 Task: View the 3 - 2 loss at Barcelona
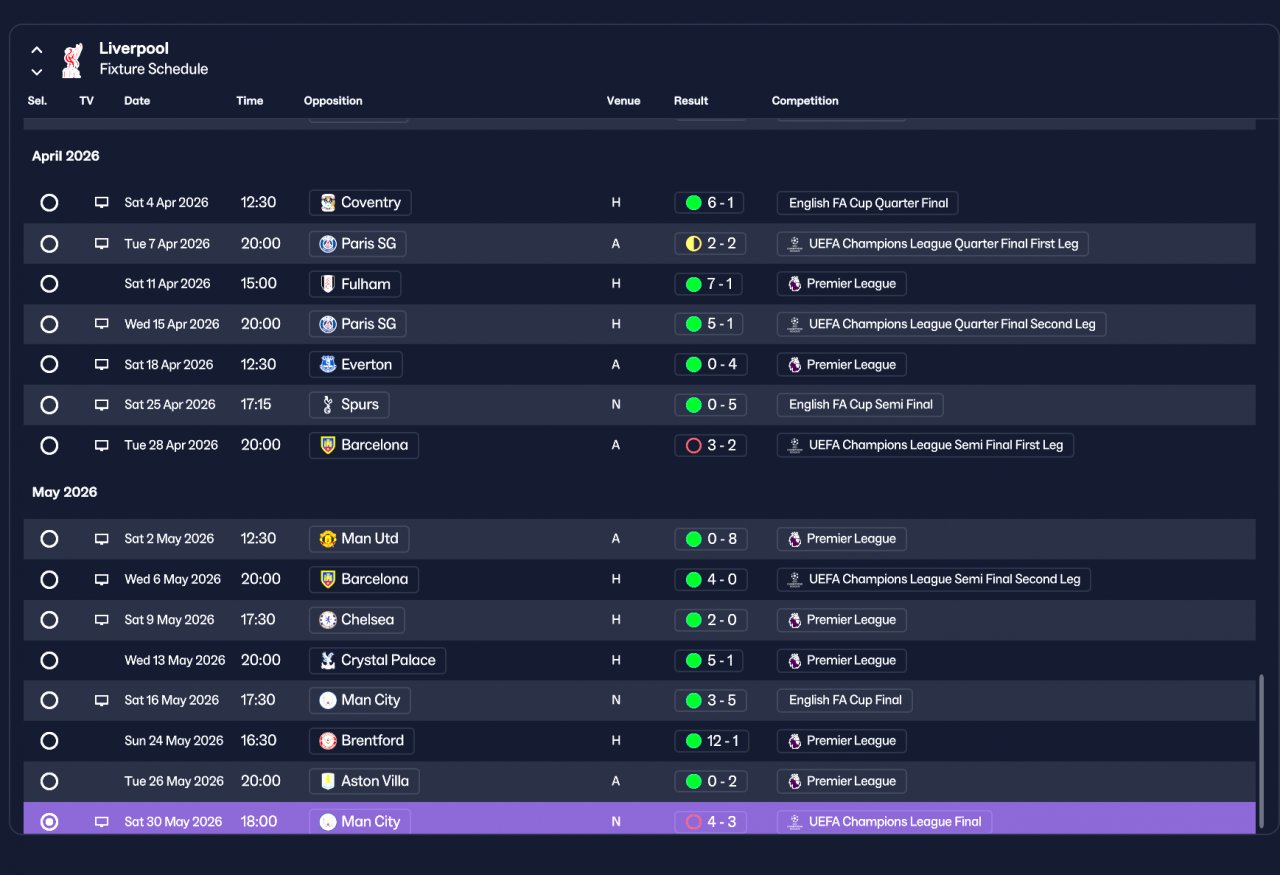click(710, 445)
